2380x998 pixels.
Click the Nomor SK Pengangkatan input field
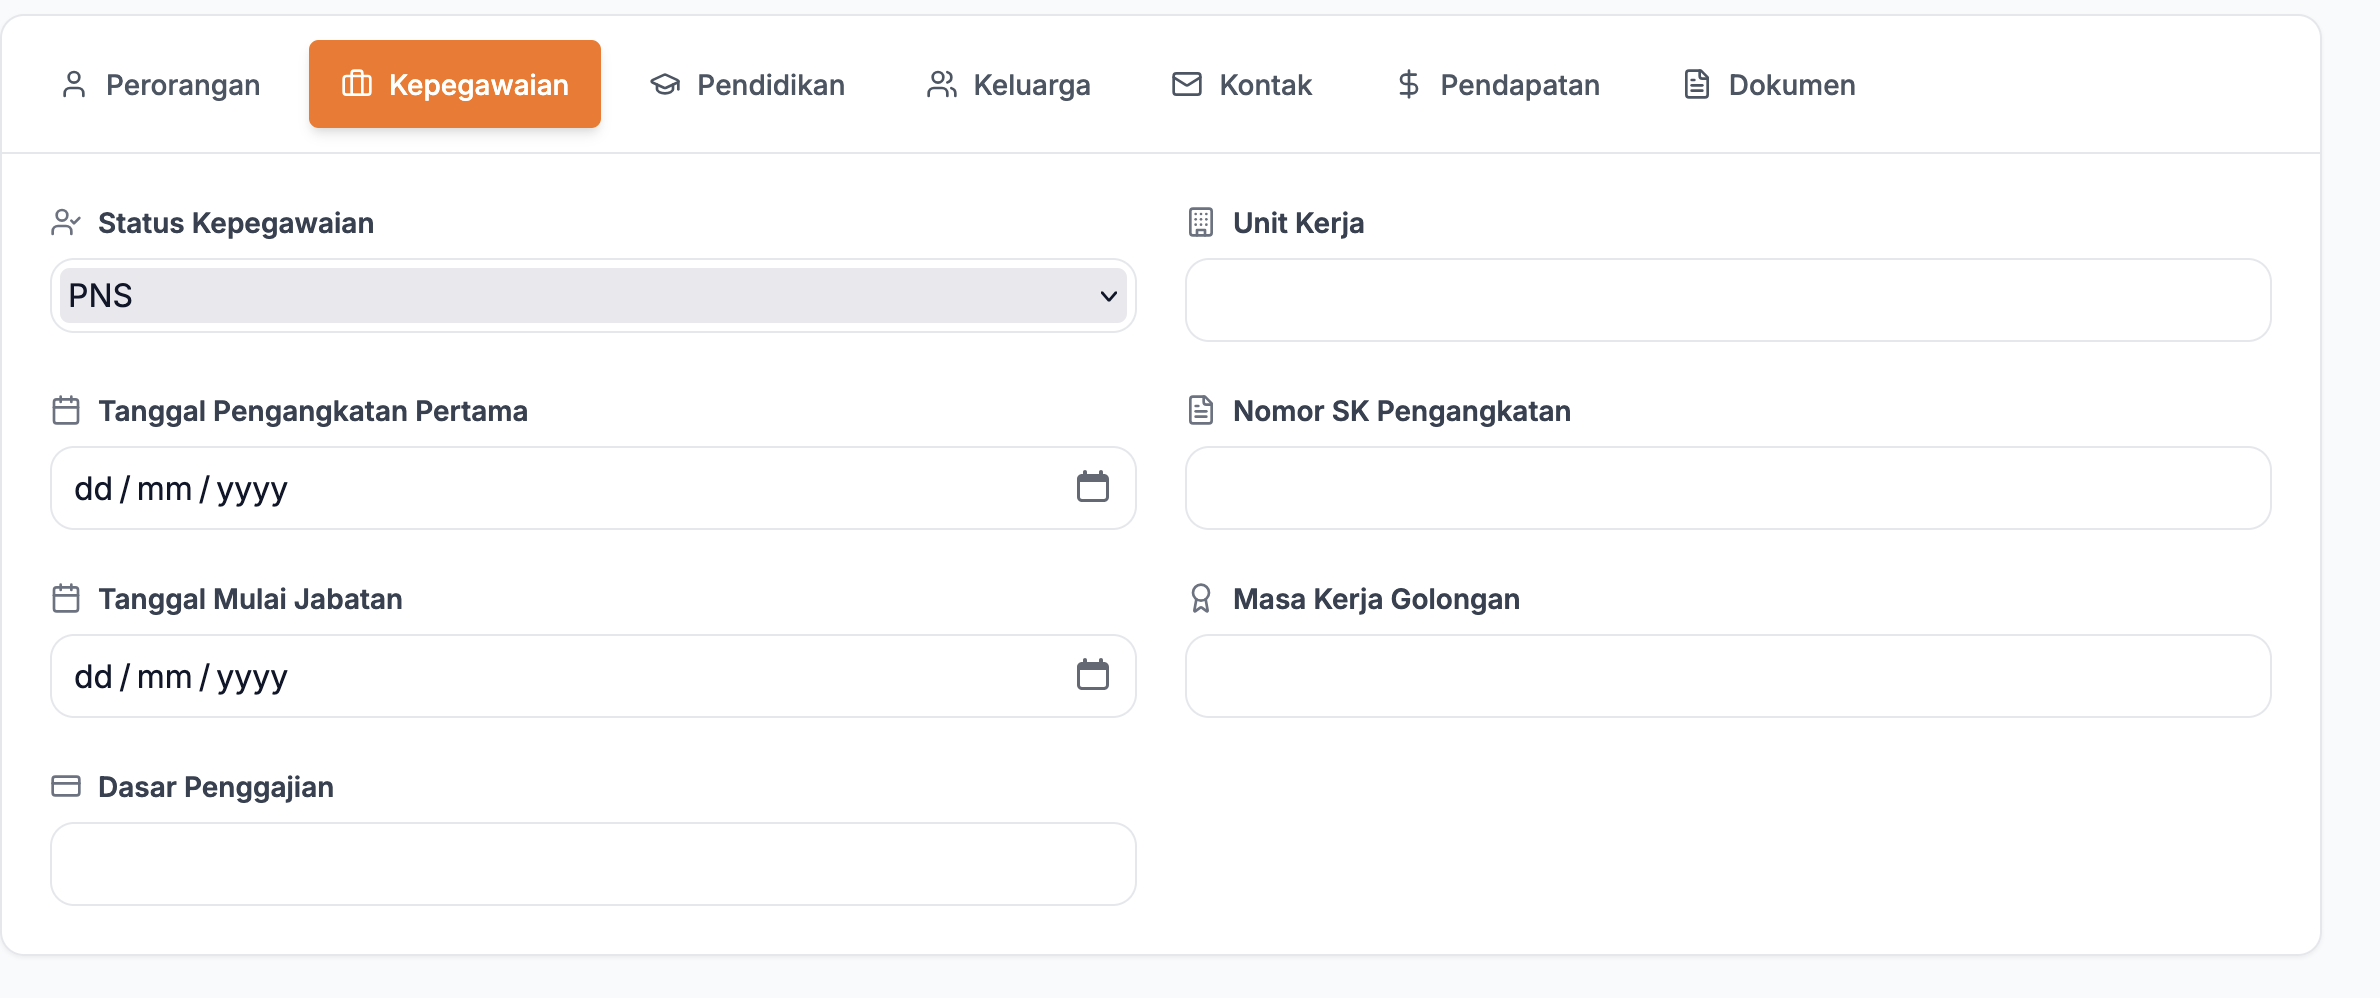1727,488
